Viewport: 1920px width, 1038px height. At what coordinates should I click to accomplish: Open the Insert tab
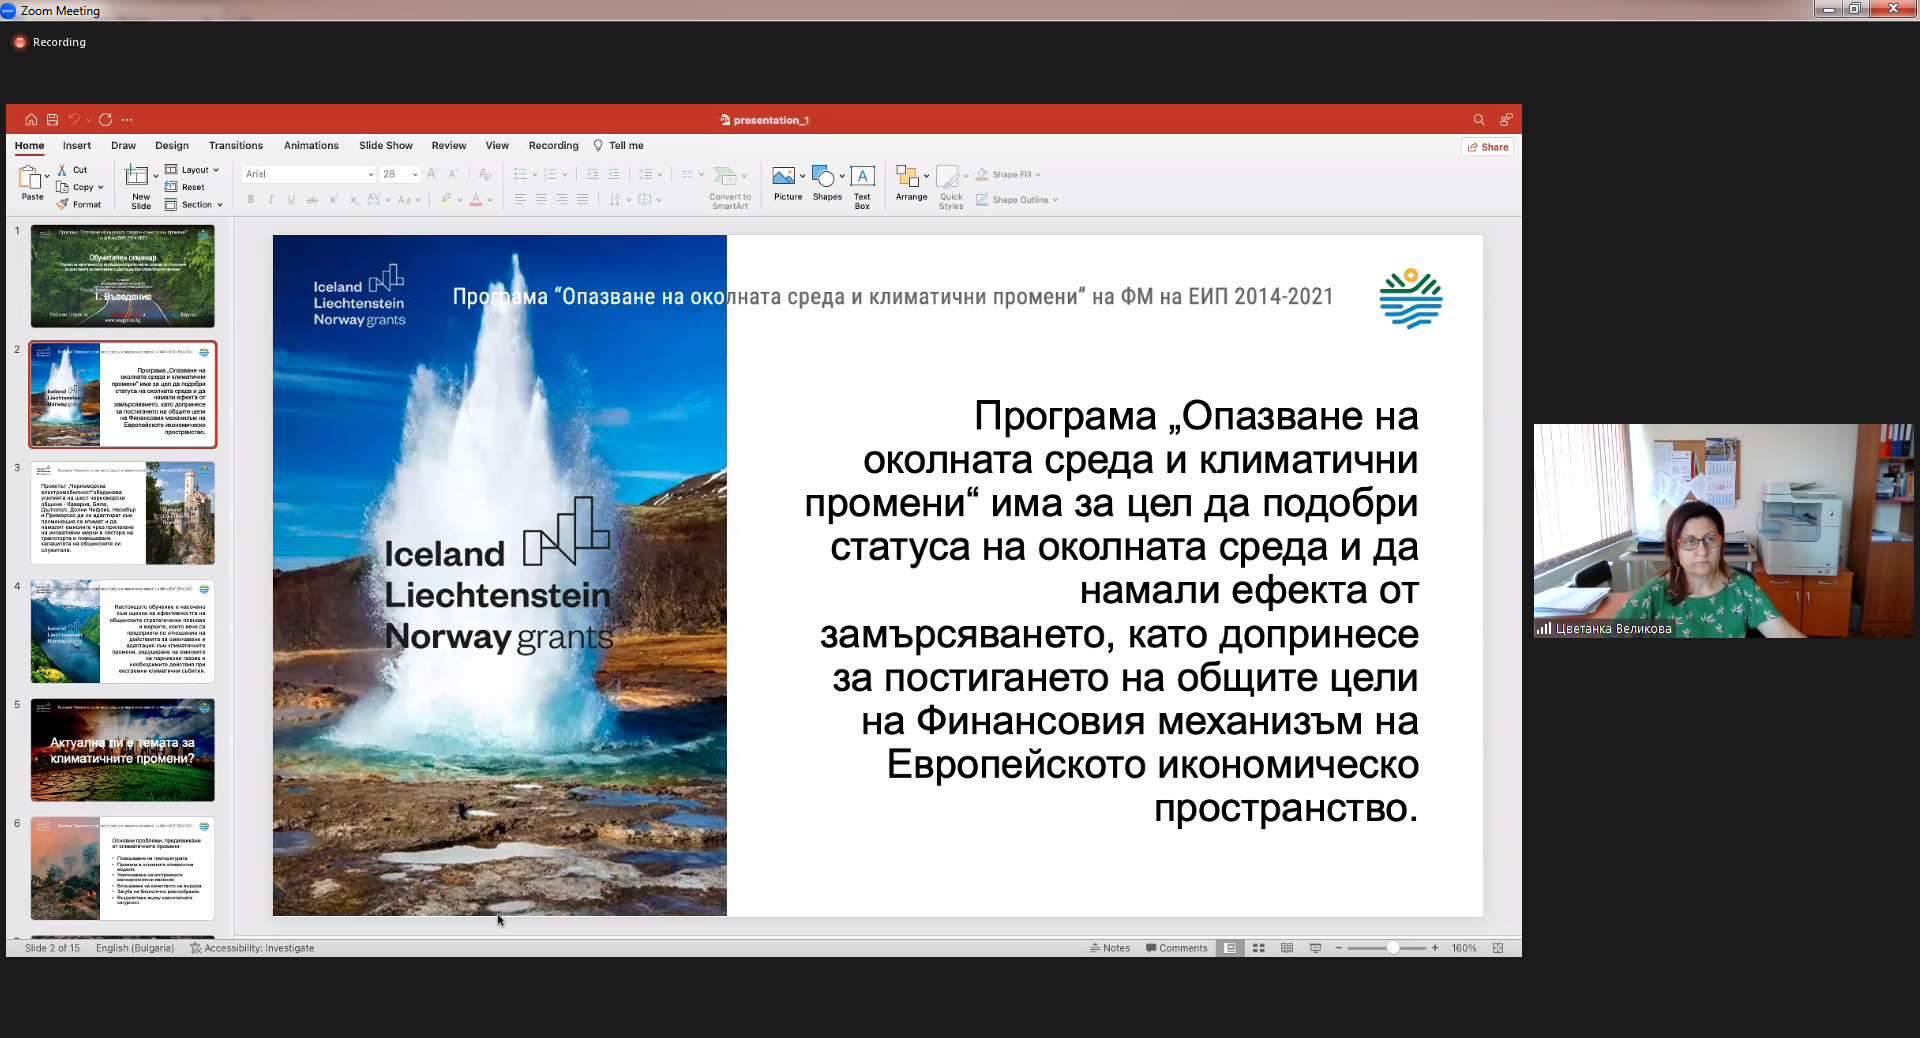[77, 146]
